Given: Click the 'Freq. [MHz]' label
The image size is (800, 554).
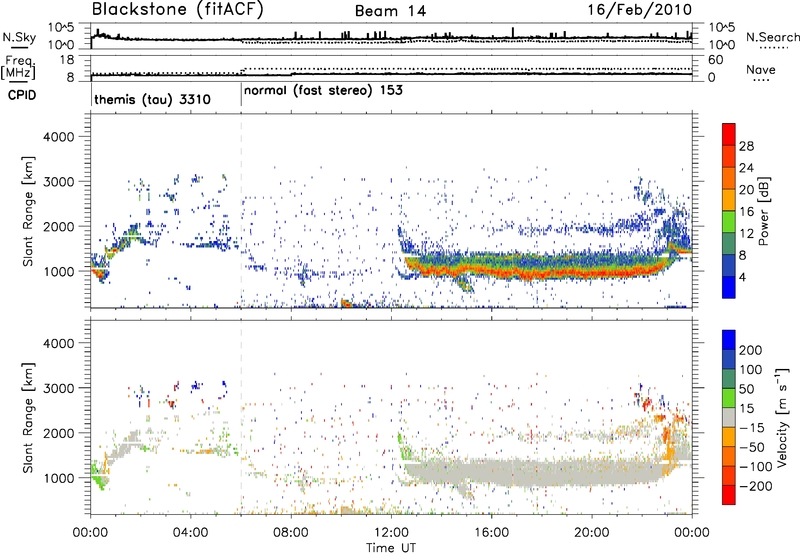Looking at the screenshot, I should [x=18, y=68].
